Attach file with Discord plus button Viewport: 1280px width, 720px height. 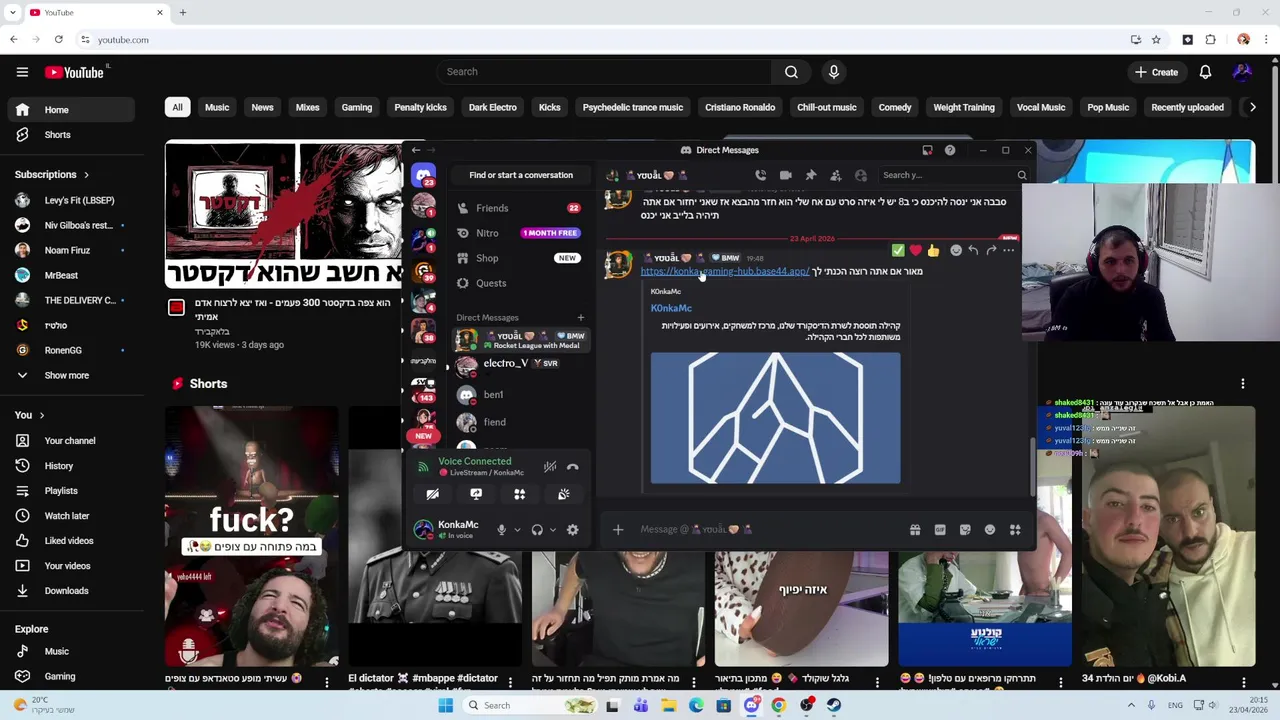point(618,530)
